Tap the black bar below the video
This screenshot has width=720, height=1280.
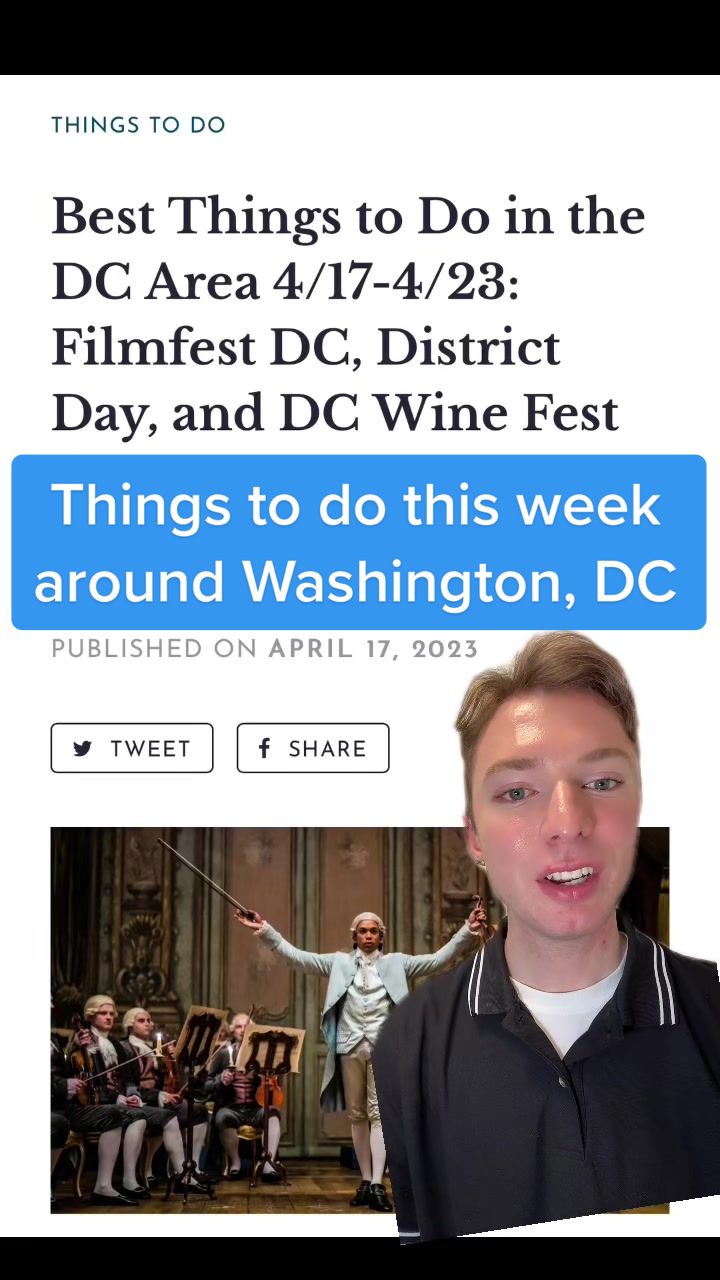click(x=360, y=1259)
